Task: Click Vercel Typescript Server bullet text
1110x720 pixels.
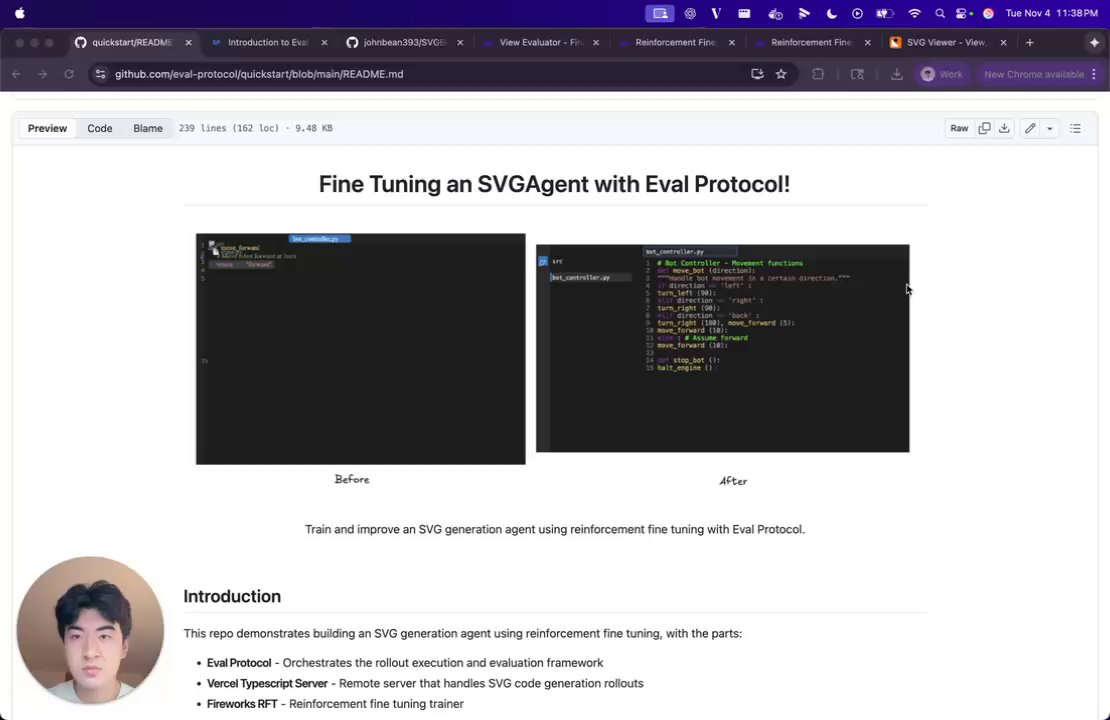Action: [x=425, y=683]
